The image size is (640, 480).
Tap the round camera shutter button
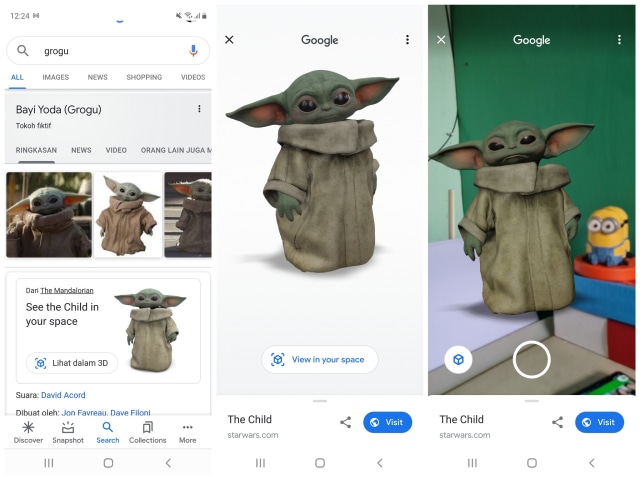531,360
